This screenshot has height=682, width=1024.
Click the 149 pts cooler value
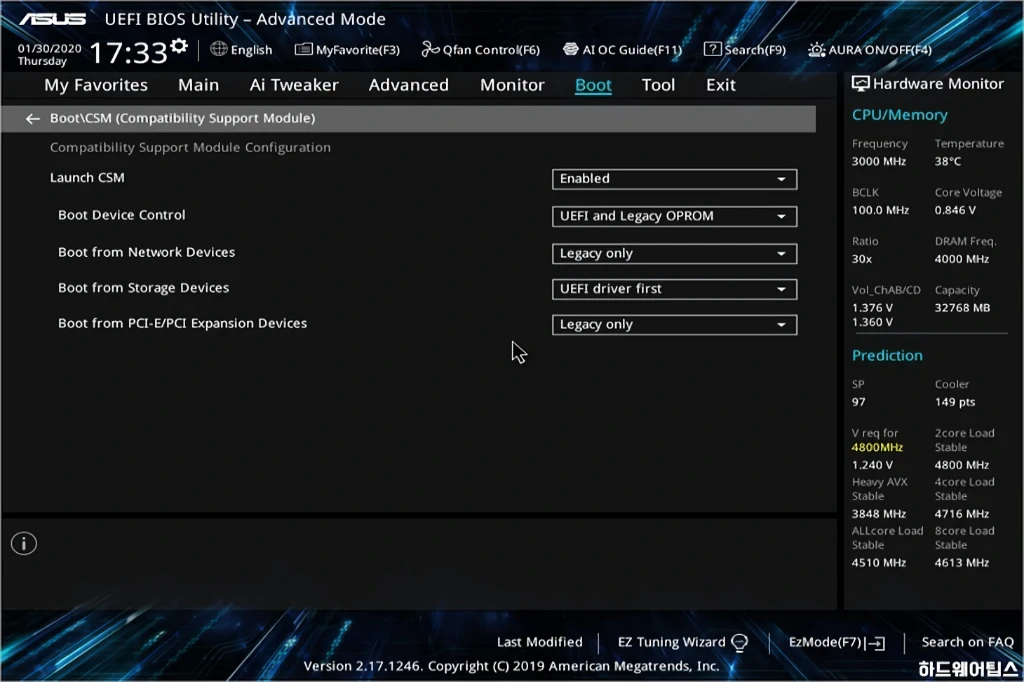(955, 402)
